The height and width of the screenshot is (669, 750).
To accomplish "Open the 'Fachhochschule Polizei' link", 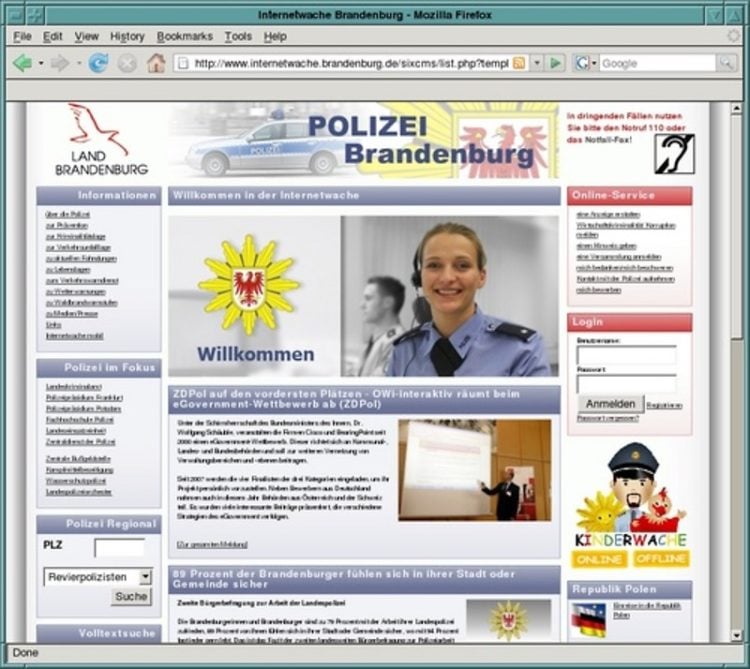I will click(80, 420).
